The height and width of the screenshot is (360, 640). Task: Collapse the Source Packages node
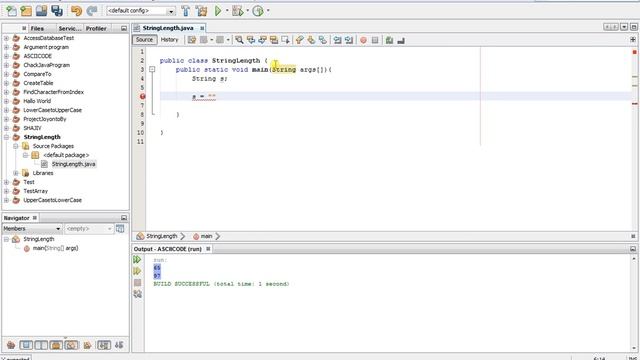16,146
